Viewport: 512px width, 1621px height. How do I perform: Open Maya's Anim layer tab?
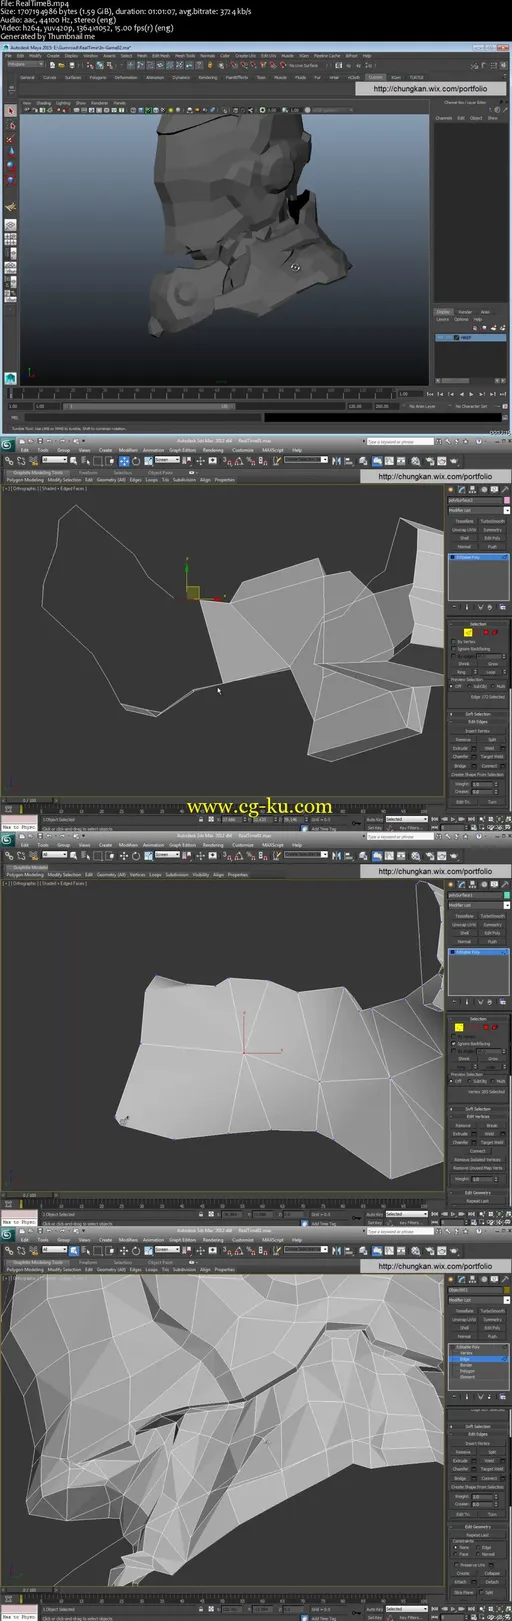coord(485,312)
